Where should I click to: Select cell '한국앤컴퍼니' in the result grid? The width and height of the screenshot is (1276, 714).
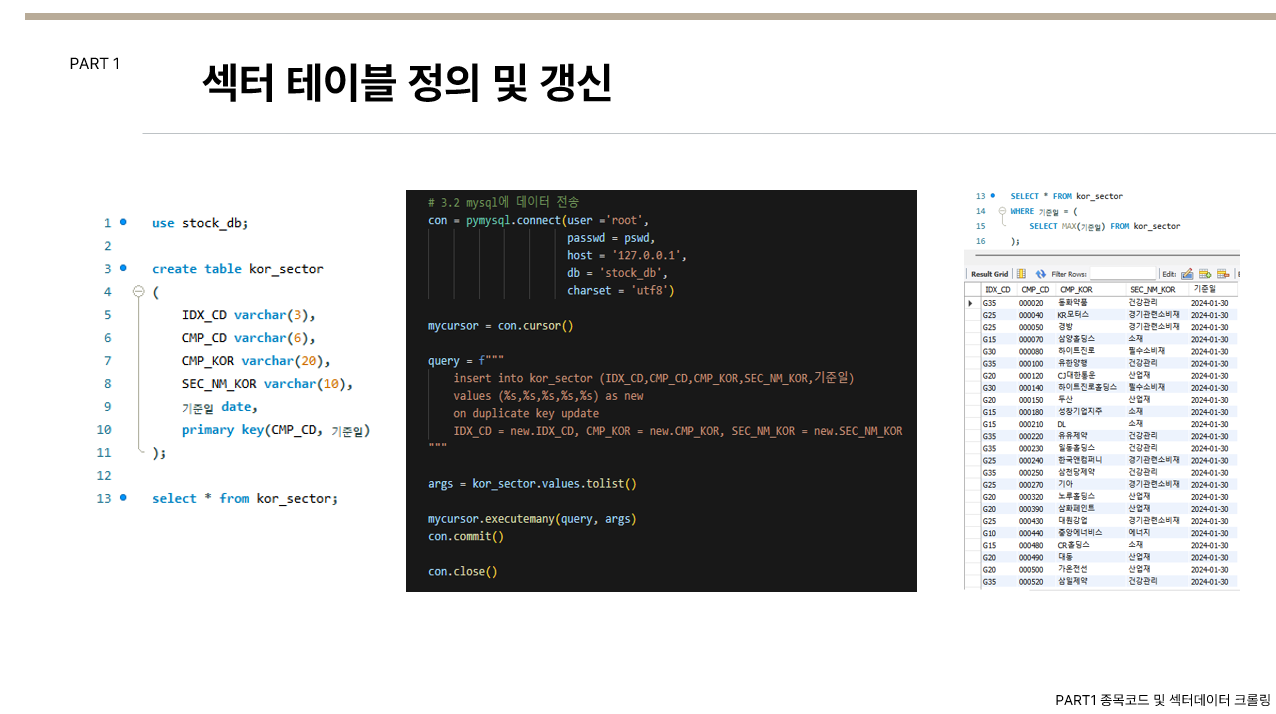1080,460
